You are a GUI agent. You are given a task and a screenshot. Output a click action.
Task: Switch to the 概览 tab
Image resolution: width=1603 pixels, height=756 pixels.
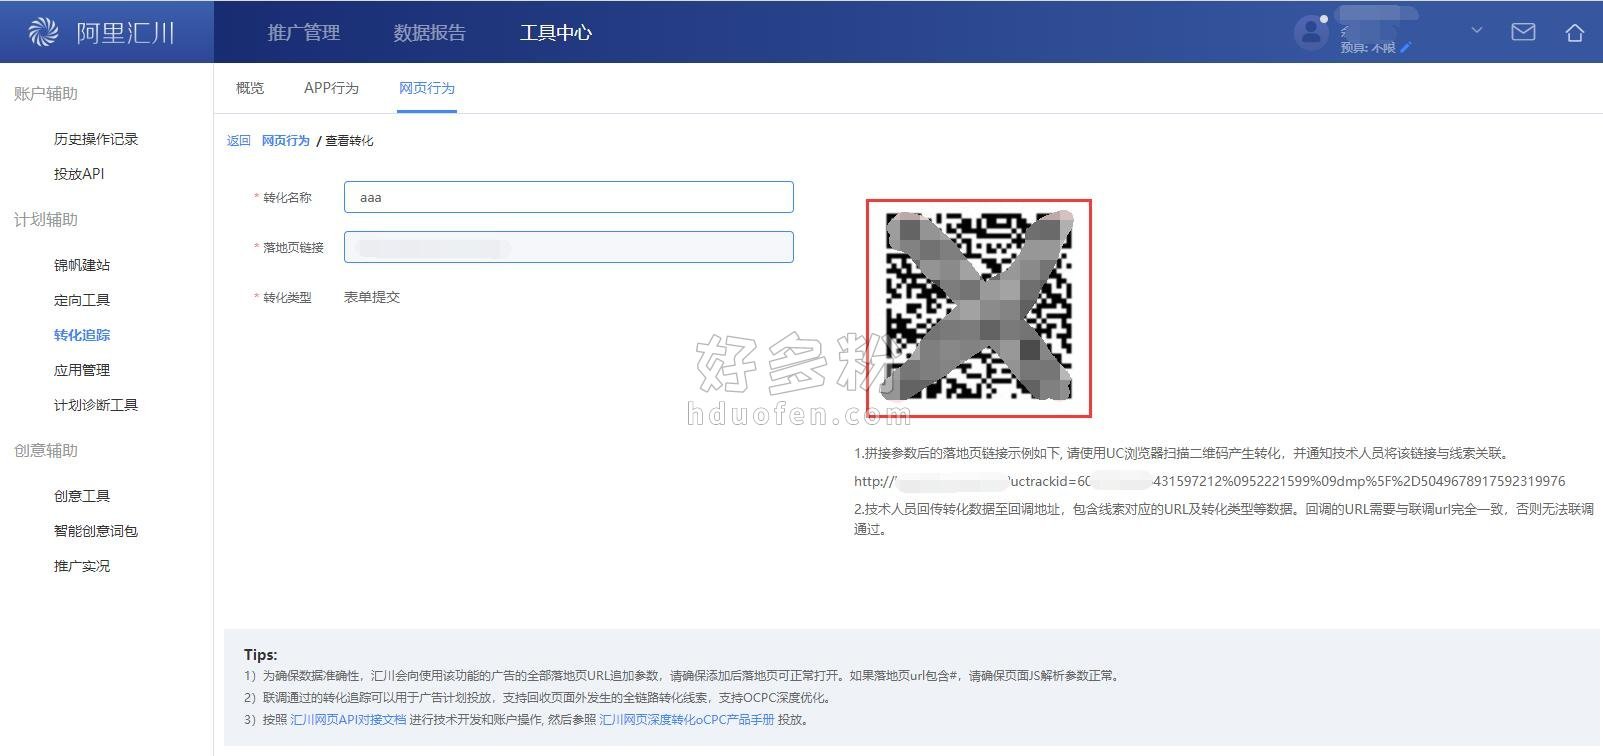tap(250, 88)
